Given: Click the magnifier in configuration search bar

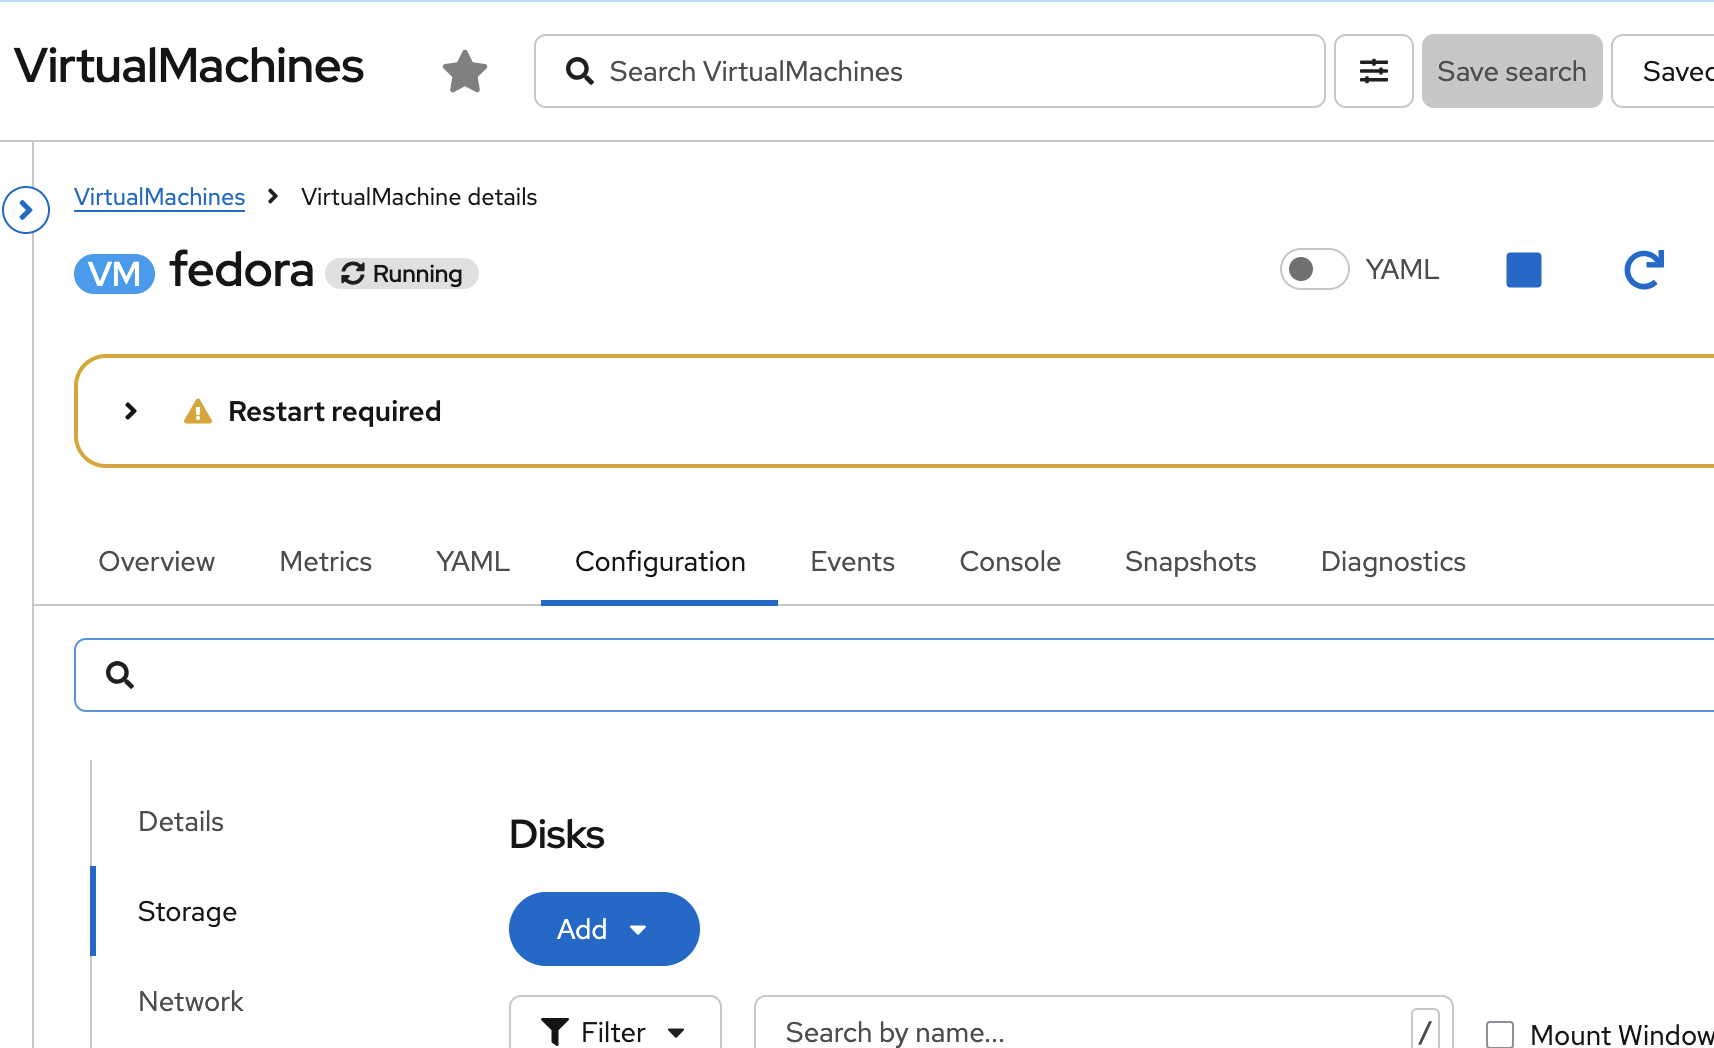Looking at the screenshot, I should [x=120, y=675].
